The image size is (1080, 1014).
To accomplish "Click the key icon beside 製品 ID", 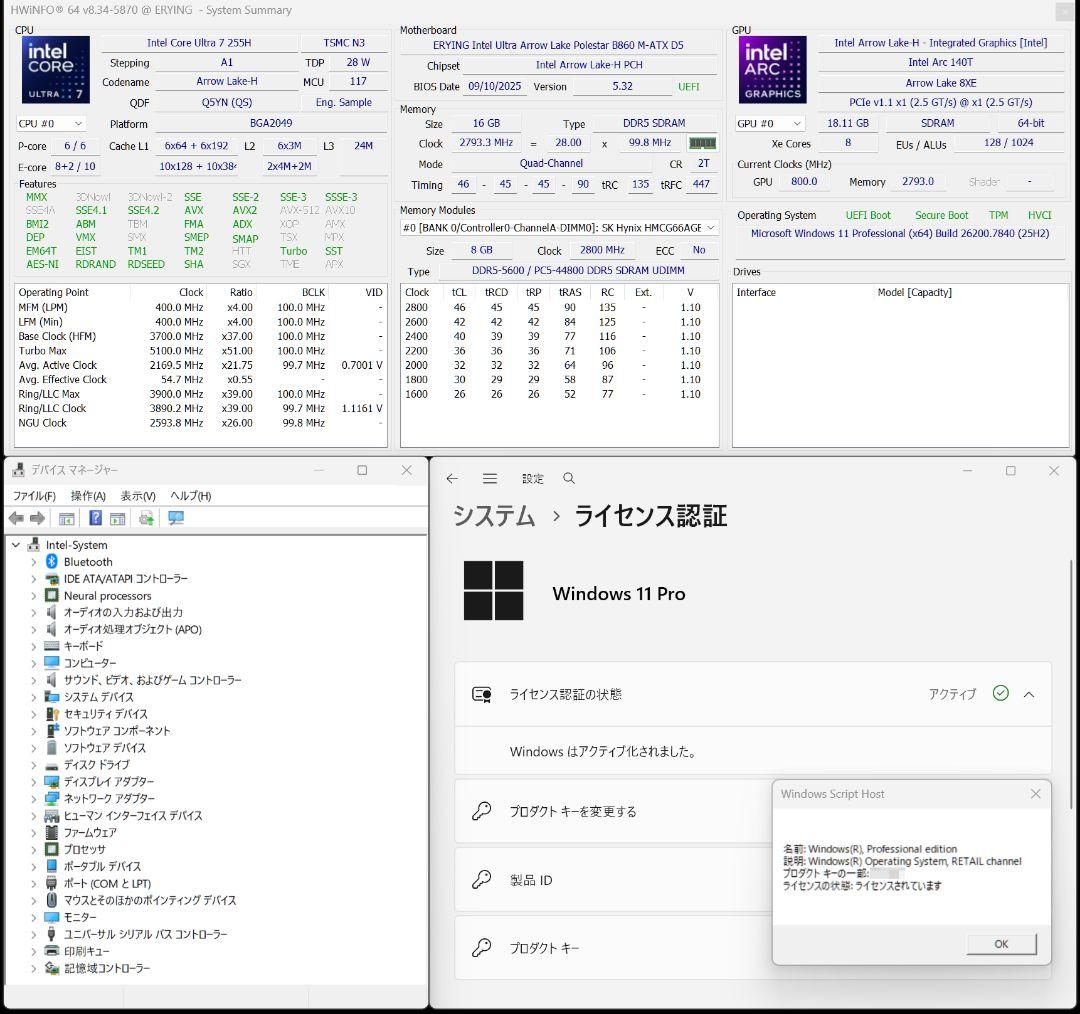I will point(481,879).
